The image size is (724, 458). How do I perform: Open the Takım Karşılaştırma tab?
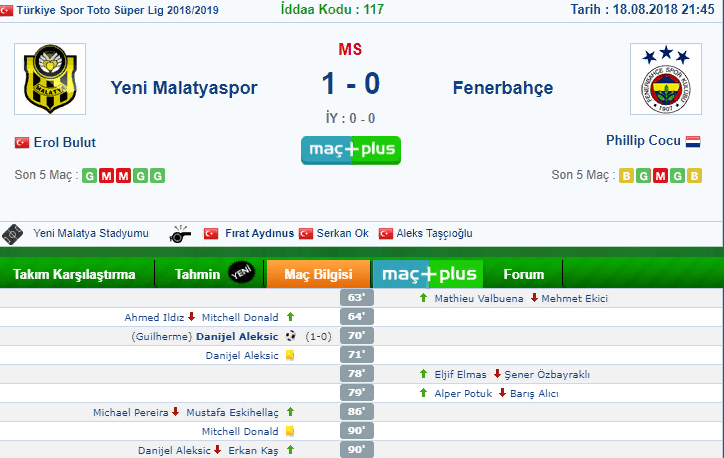click(x=74, y=274)
